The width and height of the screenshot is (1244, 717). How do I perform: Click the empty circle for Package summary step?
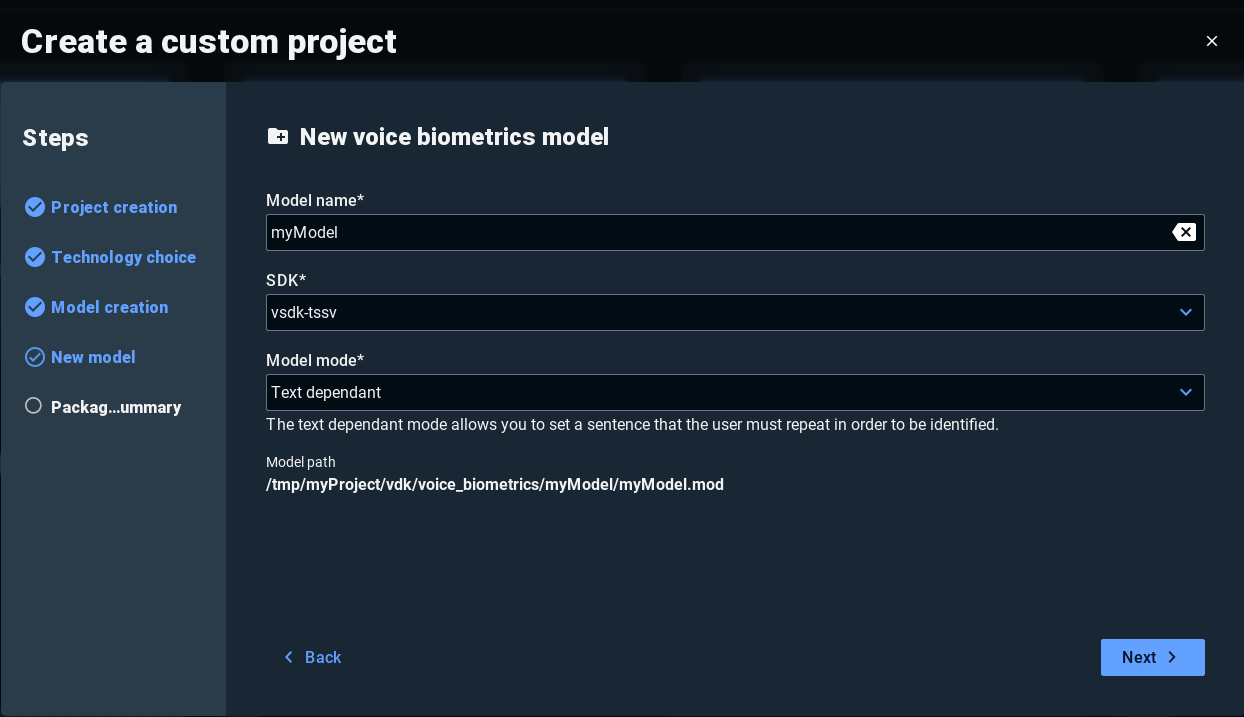(34, 406)
